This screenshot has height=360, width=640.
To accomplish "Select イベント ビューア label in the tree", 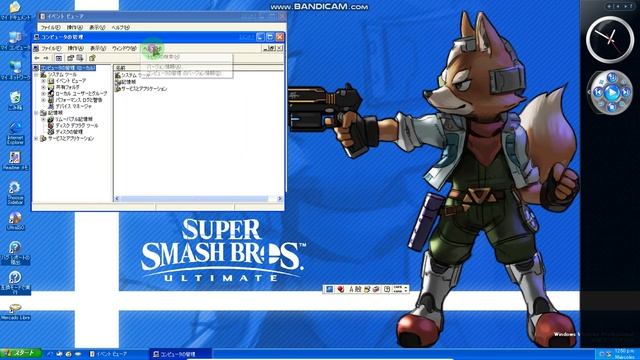I will 71,81.
